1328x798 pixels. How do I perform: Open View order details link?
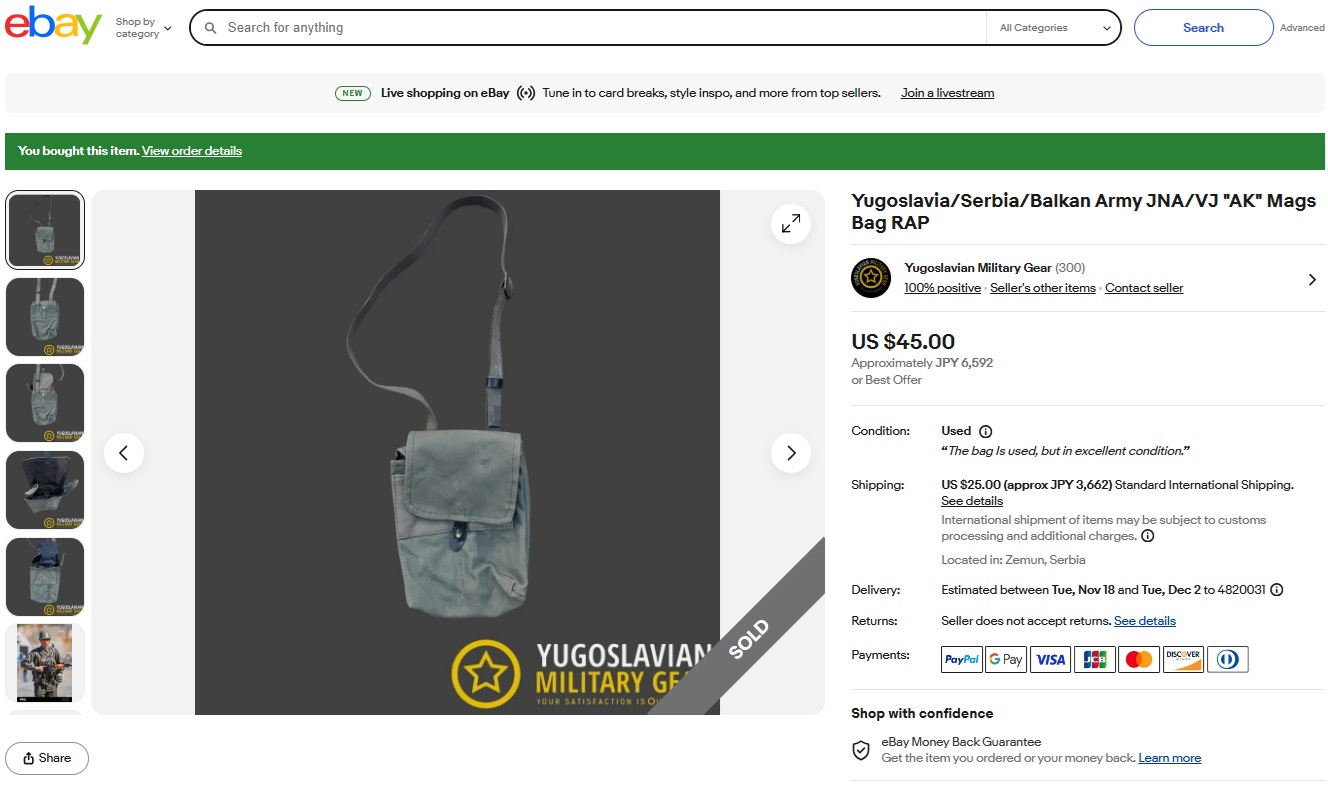(x=192, y=151)
